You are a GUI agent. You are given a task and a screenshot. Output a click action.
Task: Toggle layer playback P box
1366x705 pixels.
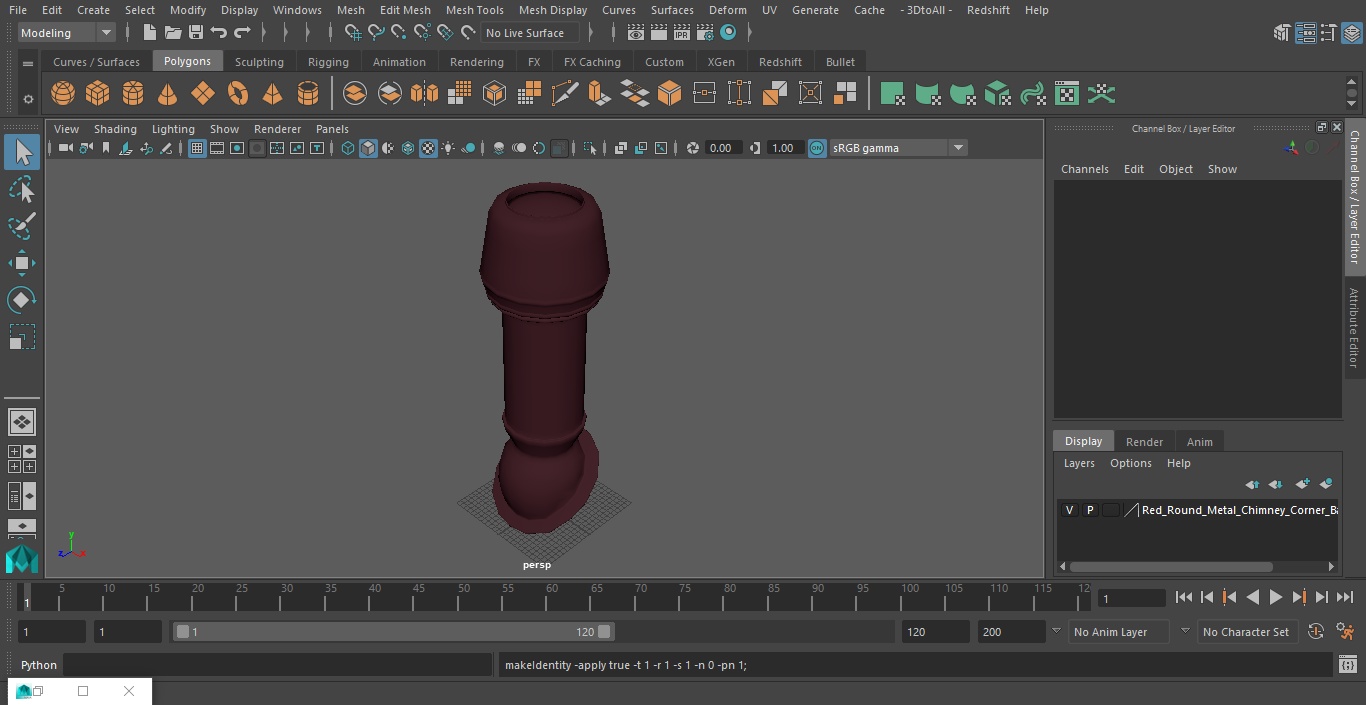click(x=1090, y=510)
